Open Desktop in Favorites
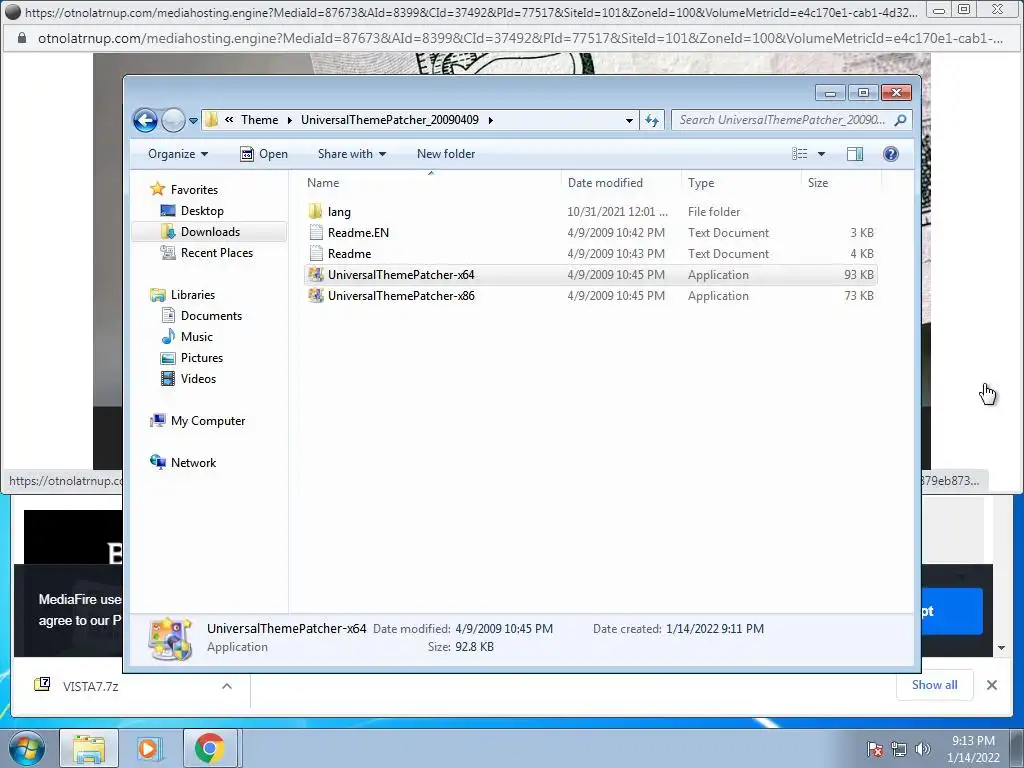Image resolution: width=1024 pixels, height=768 pixels. coord(202,211)
